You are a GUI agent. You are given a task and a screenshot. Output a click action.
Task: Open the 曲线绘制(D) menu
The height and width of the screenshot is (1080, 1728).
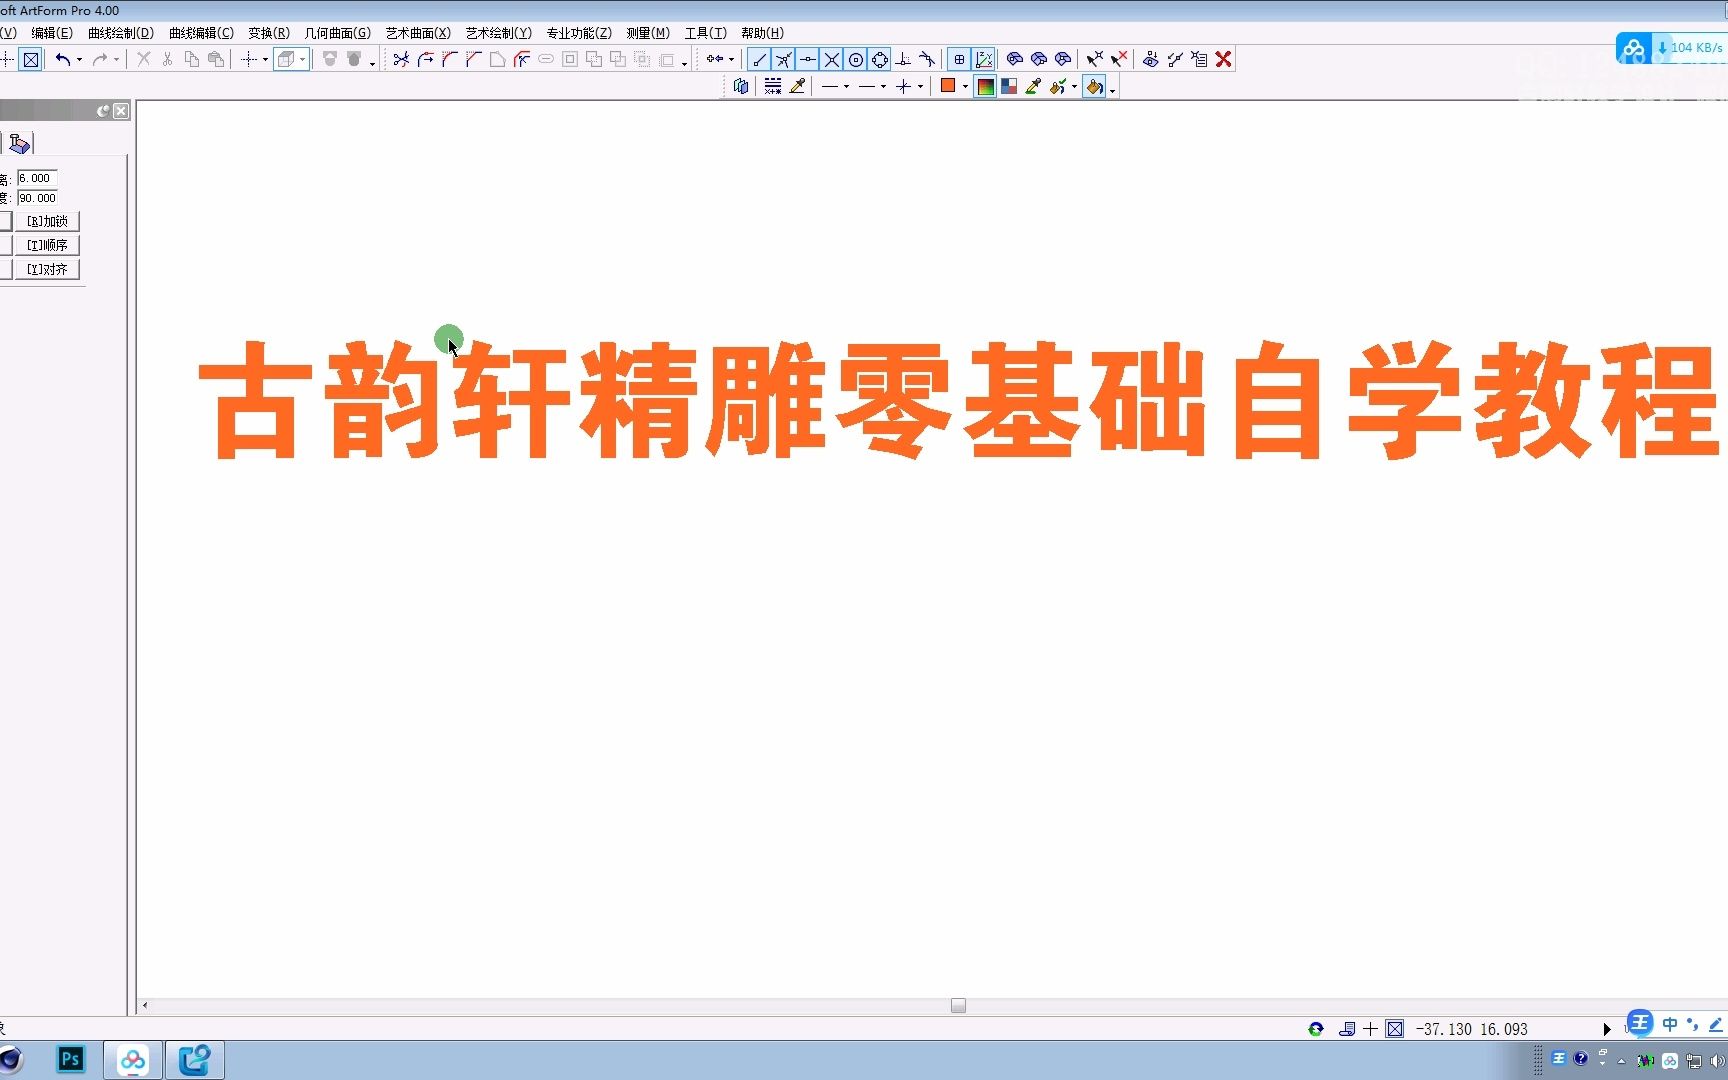(x=121, y=33)
